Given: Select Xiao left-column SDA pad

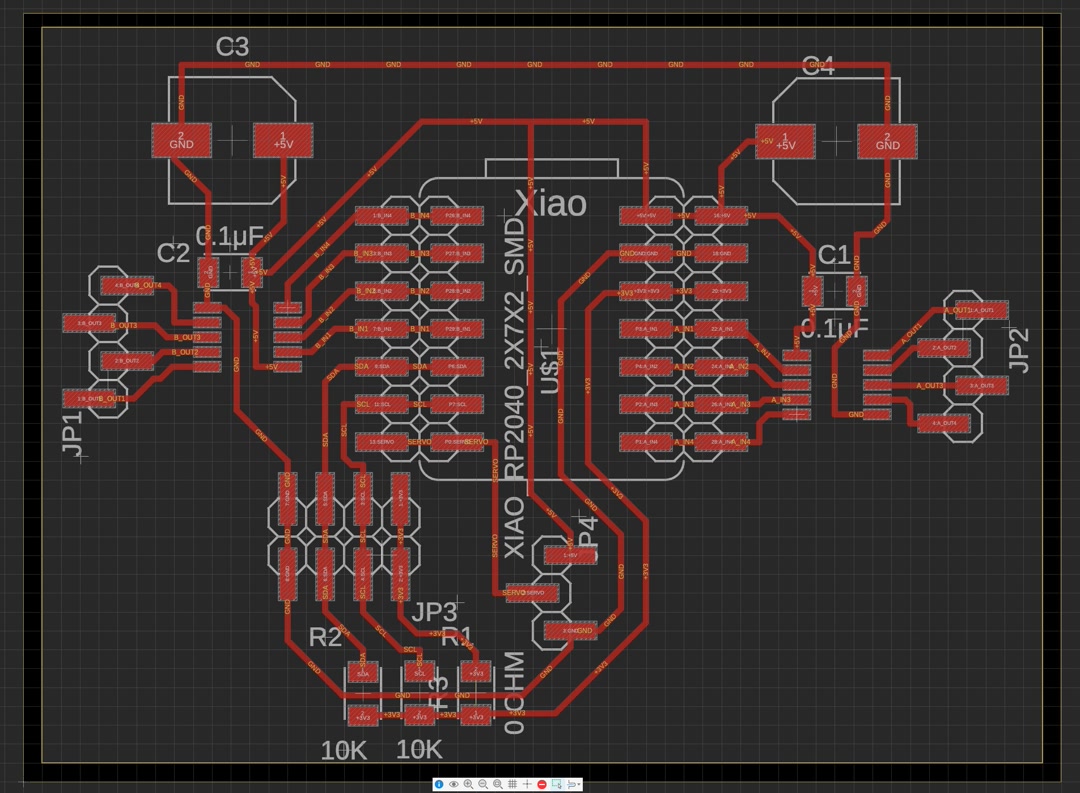Looking at the screenshot, I should [x=382, y=367].
